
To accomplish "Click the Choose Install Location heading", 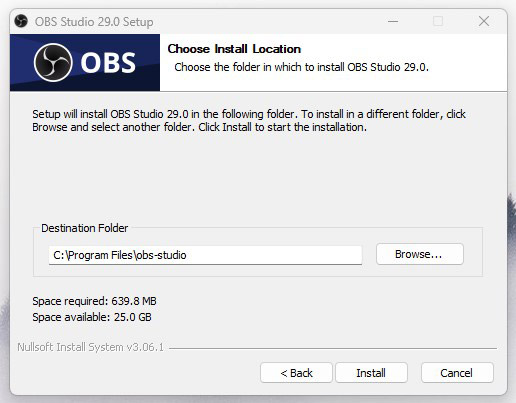I will click(234, 49).
